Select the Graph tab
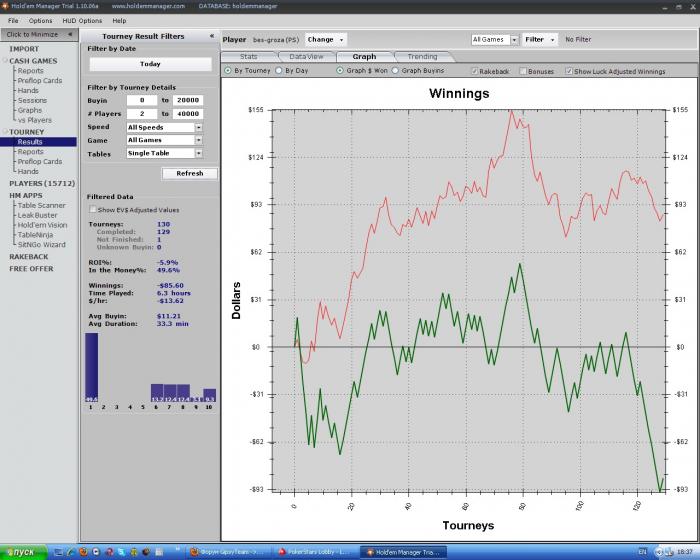700x560 pixels. pyautogui.click(x=364, y=57)
